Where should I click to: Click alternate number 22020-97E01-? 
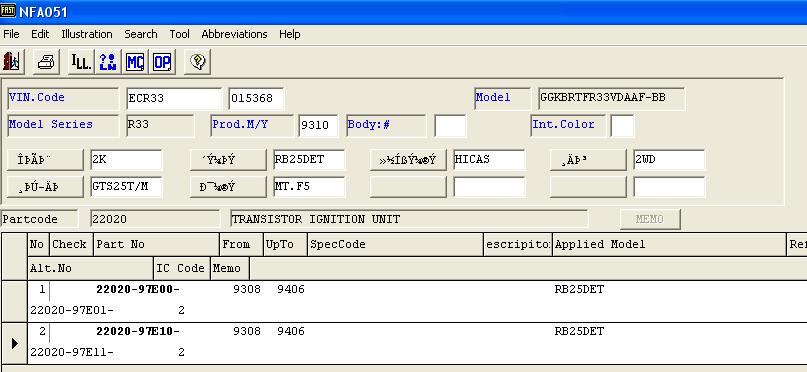(72, 310)
